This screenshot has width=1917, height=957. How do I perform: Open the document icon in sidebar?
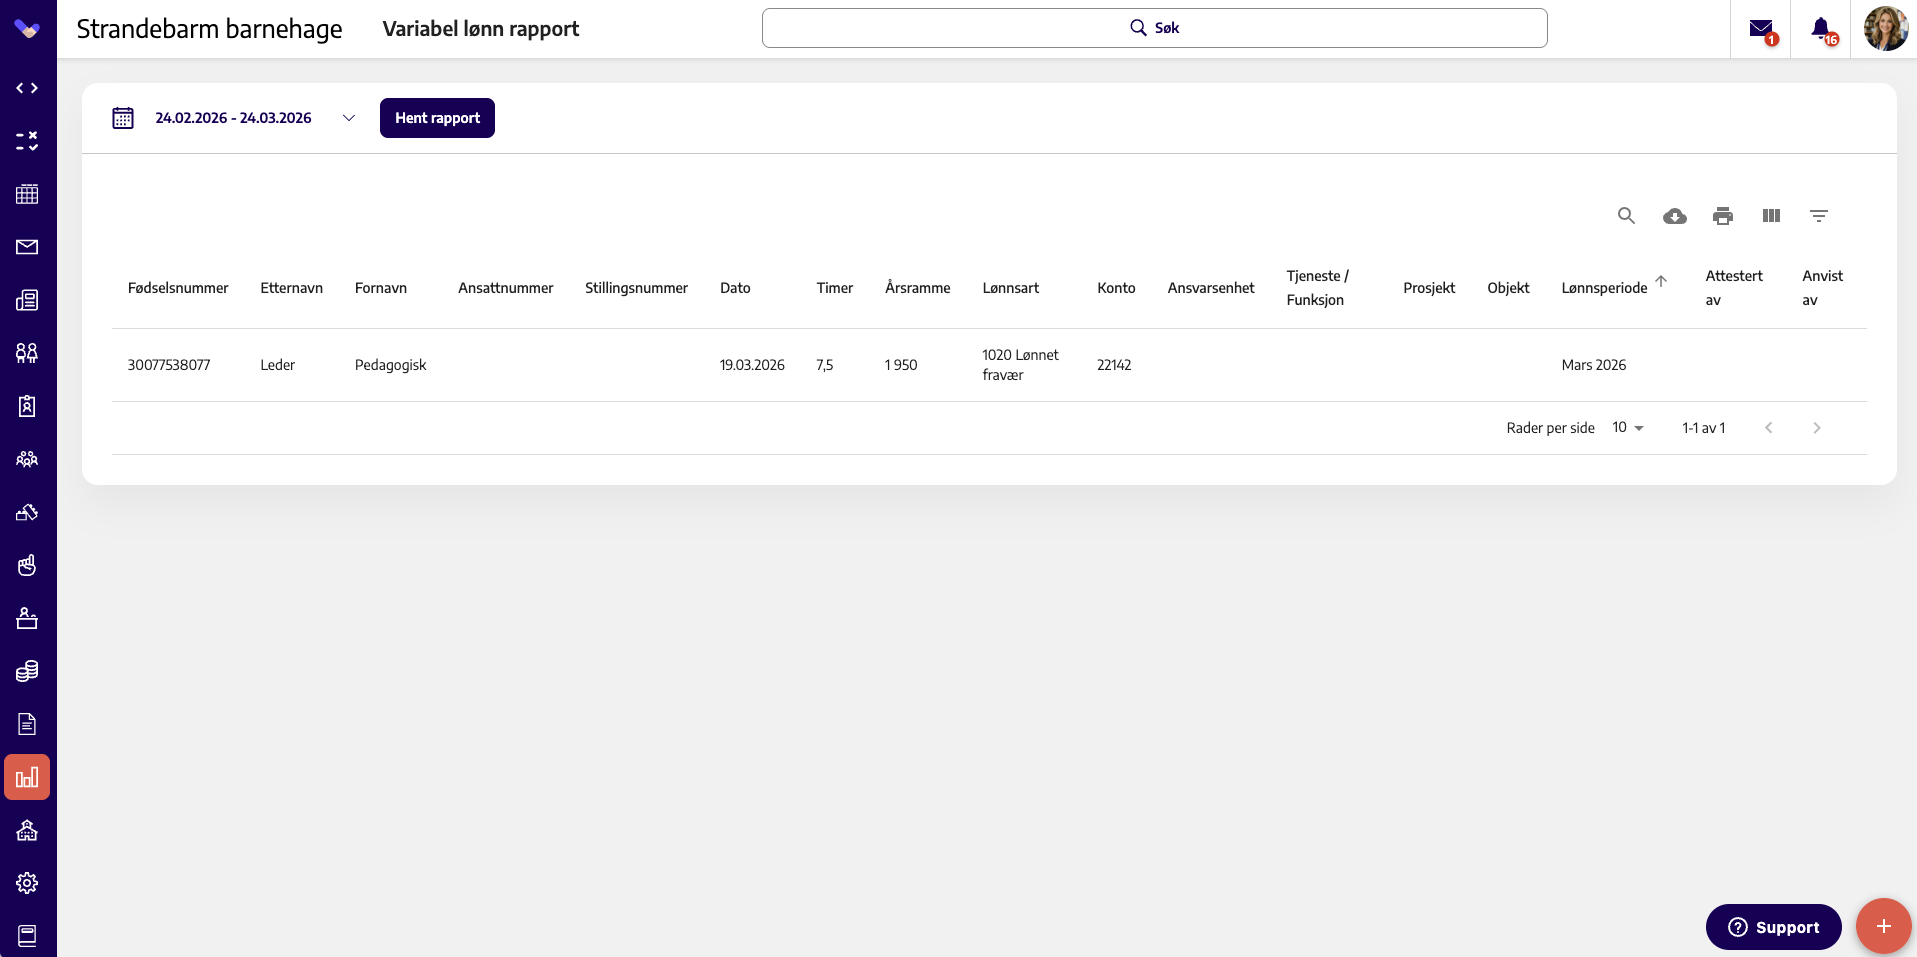tap(27, 724)
